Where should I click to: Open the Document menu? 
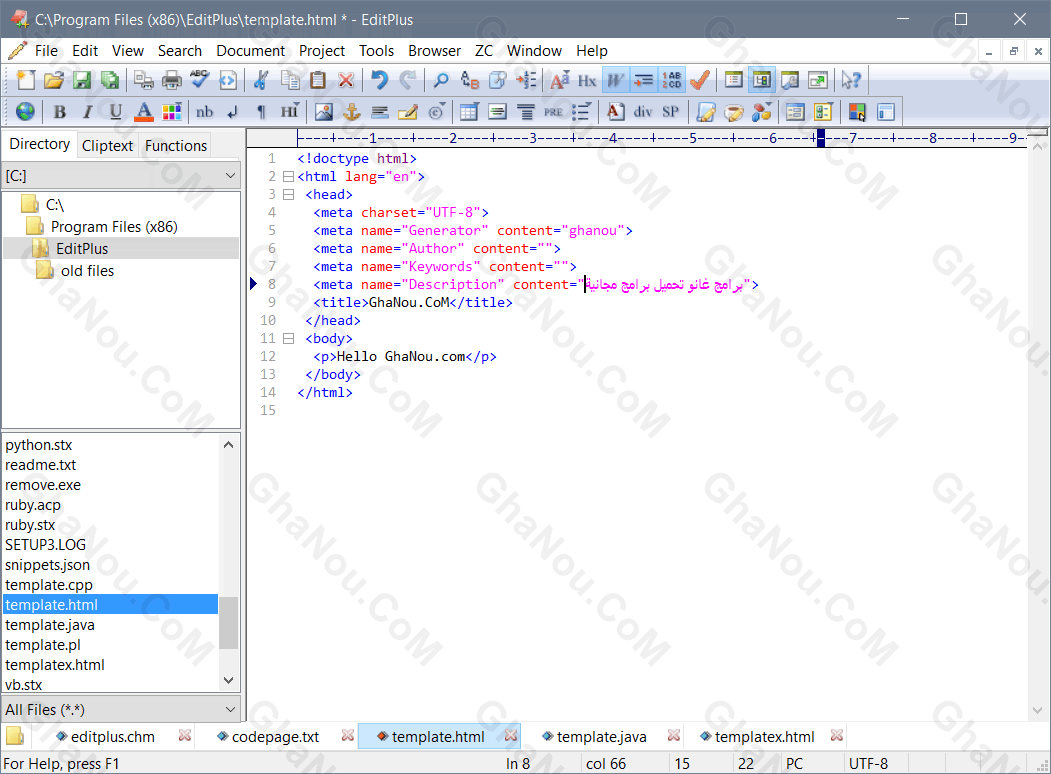tap(251, 51)
